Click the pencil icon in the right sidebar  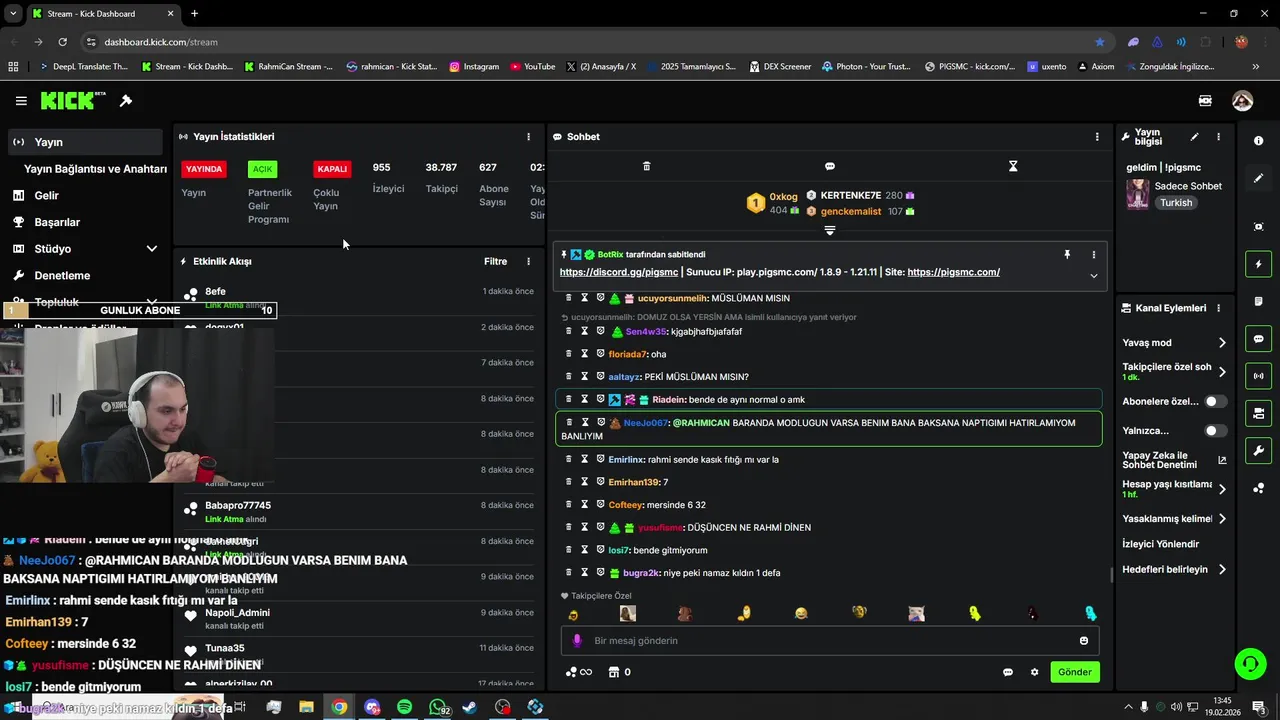click(x=1259, y=178)
